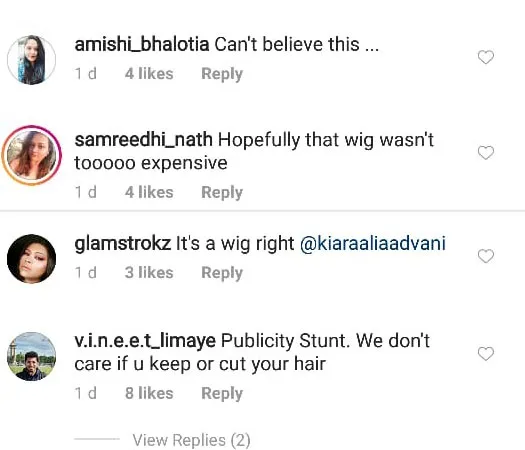The image size is (525, 450).
Task: Reply to amishi_bhalotia's comment
Action: pos(222,74)
